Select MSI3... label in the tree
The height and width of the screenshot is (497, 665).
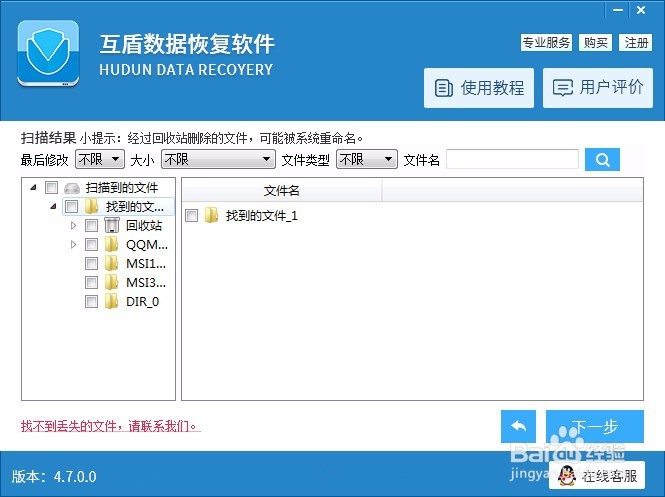coord(146,282)
